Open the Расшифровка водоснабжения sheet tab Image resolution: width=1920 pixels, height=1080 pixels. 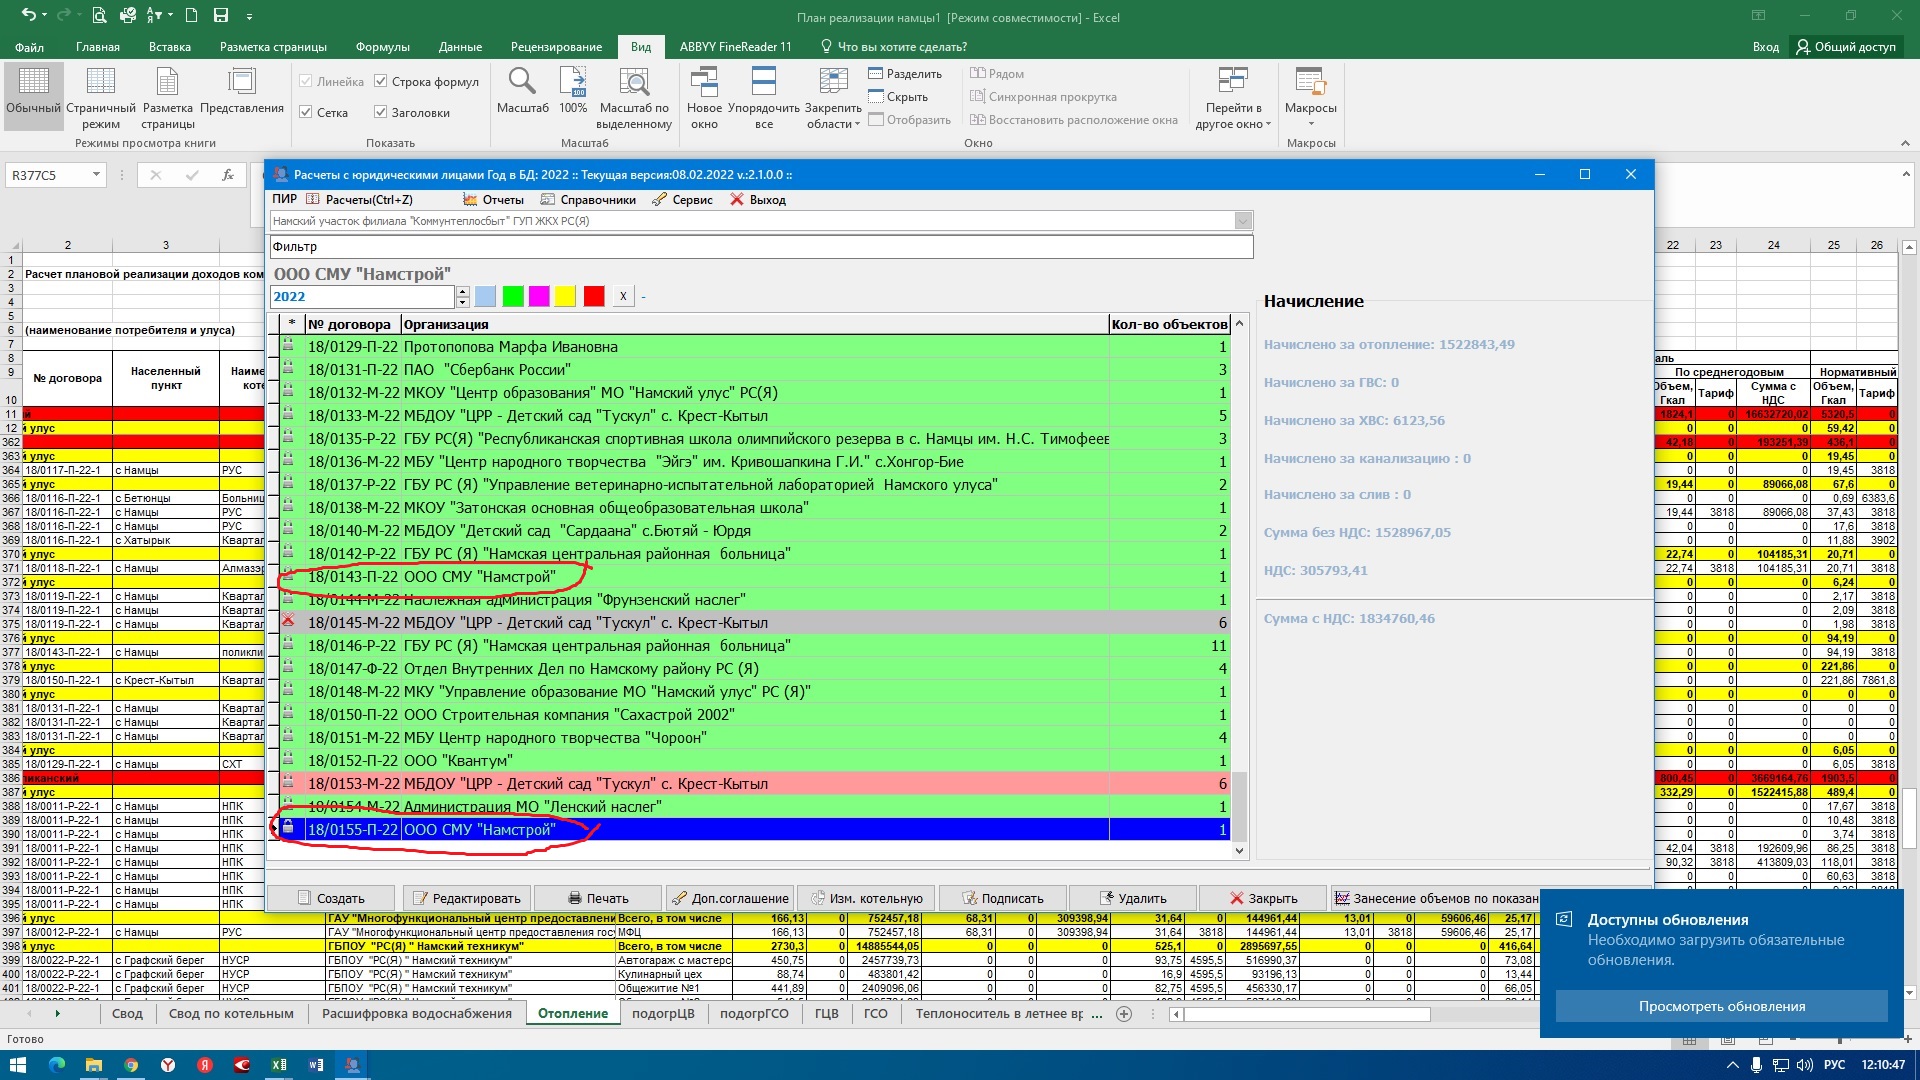click(x=417, y=1013)
